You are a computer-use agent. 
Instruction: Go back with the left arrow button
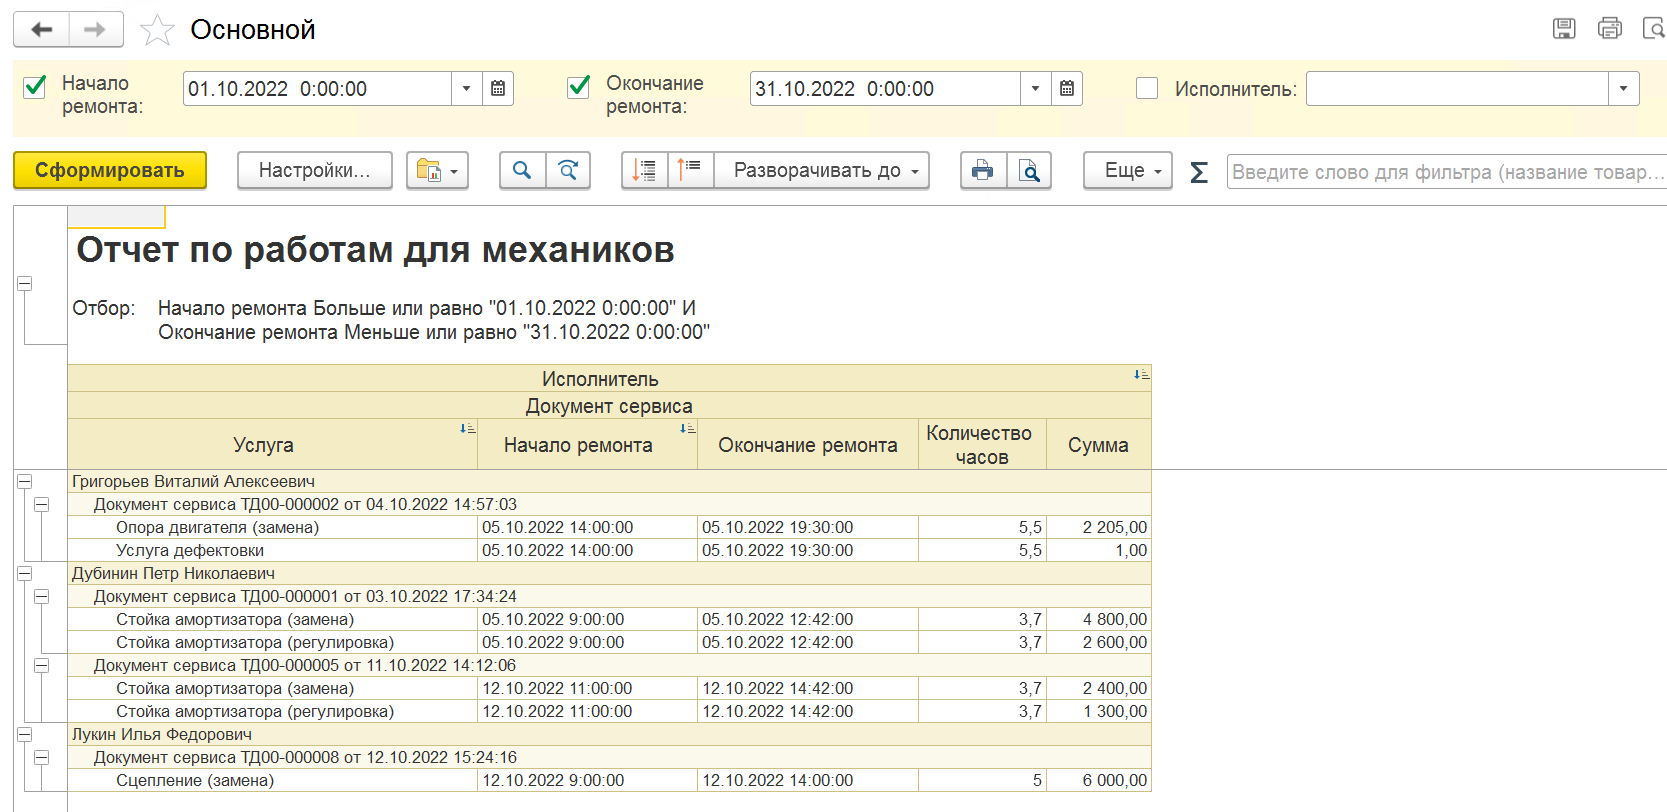42,30
